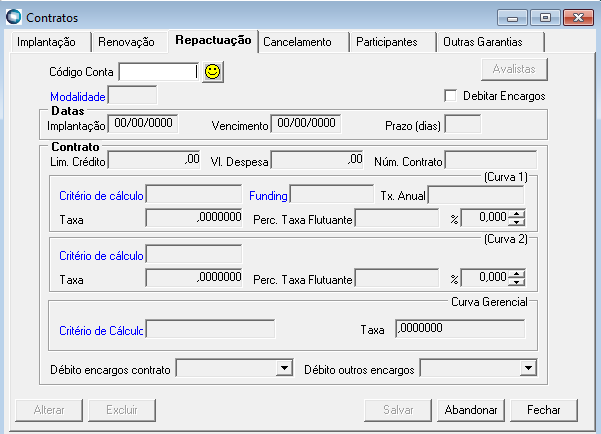Screen dimensions: 601x434
Task: Click the Núm. Contrato field
Action: [491, 160]
